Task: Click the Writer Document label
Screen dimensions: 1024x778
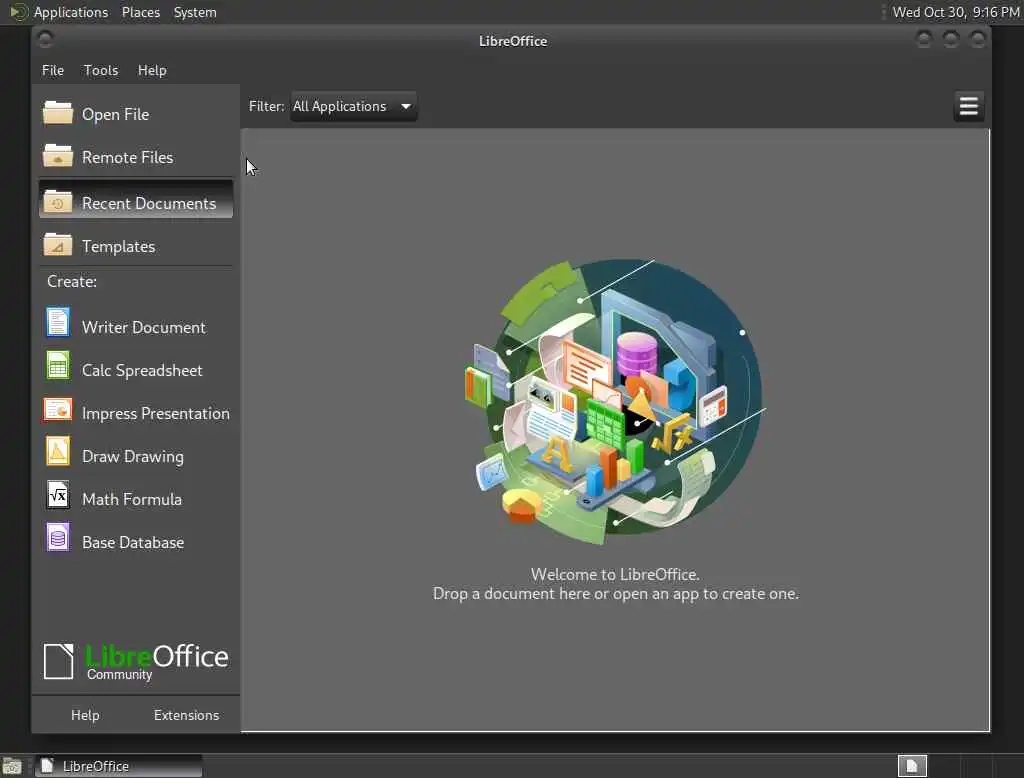Action: [x=144, y=327]
